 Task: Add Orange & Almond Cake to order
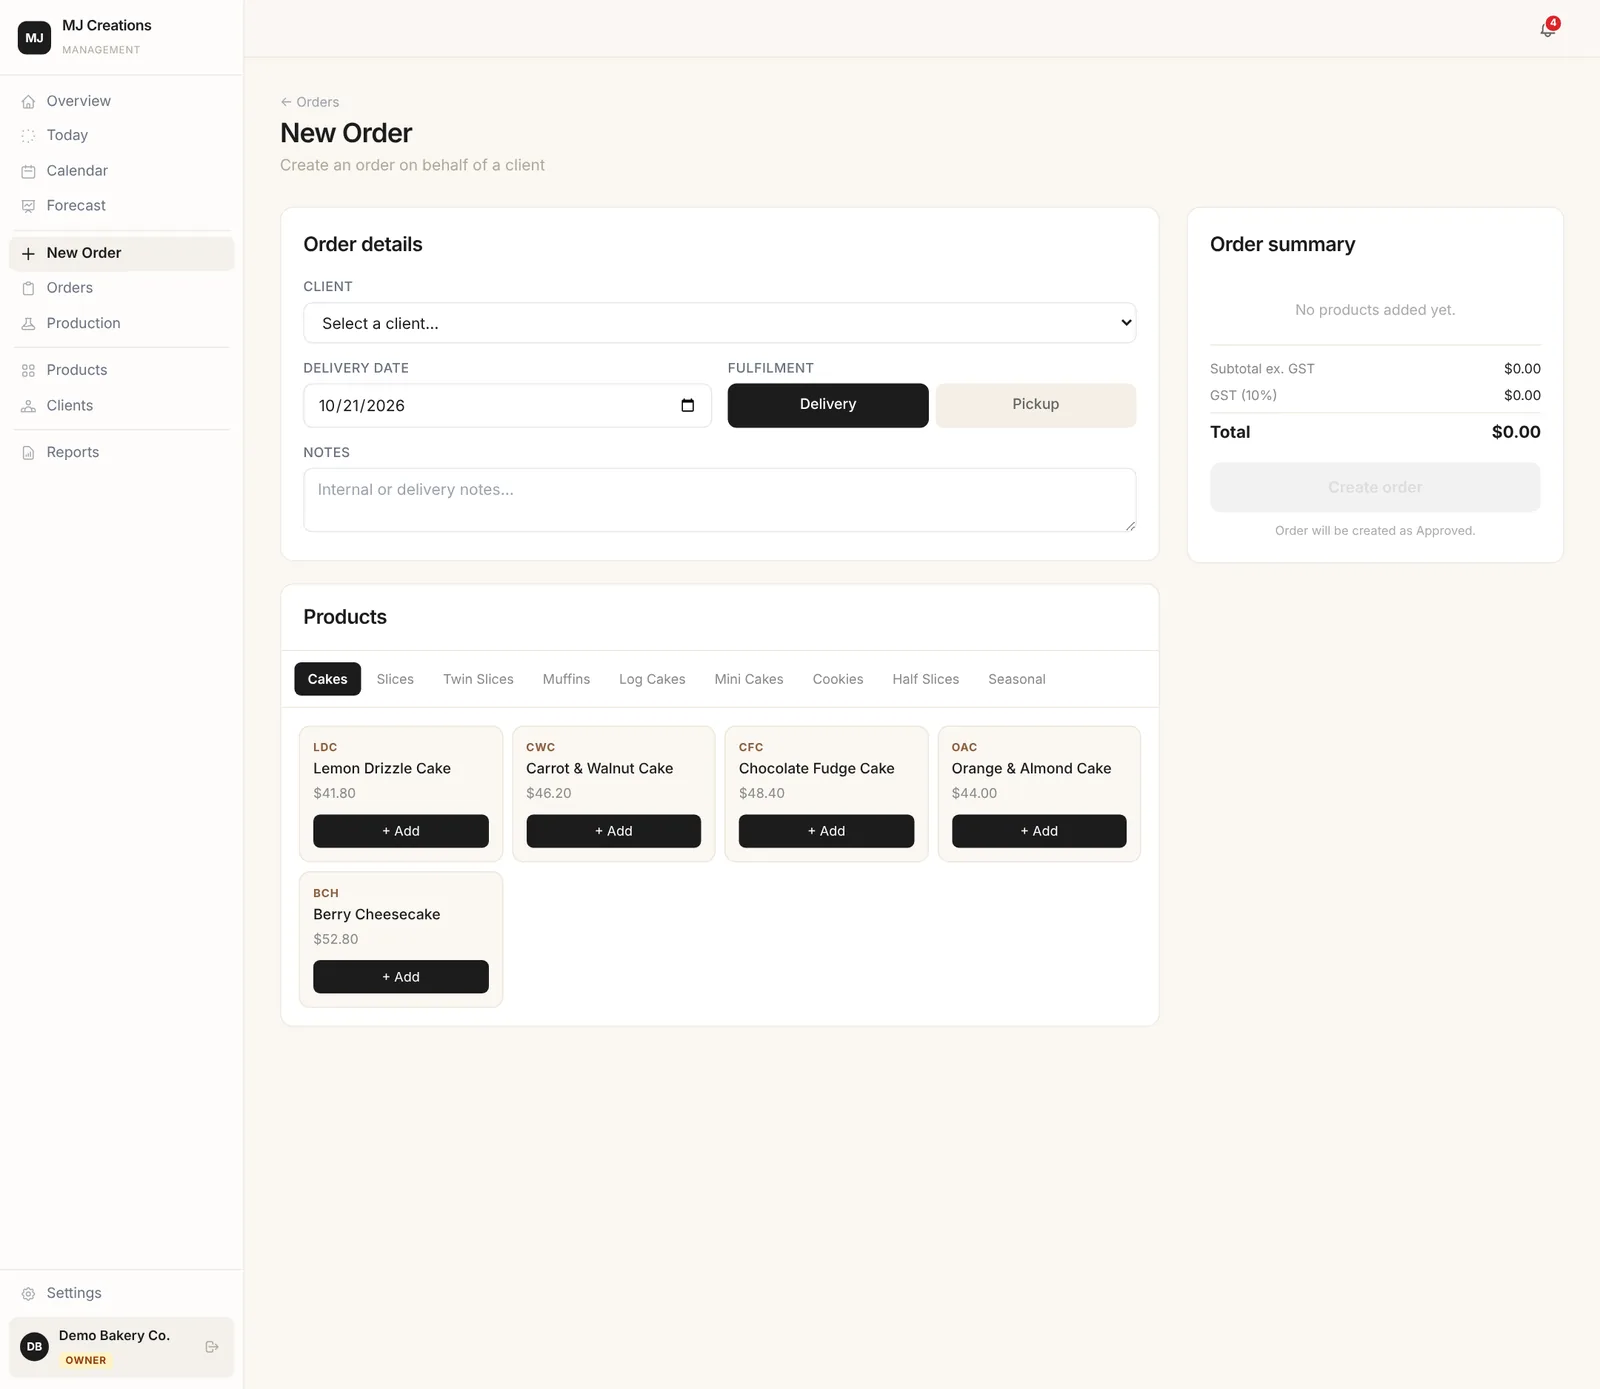(1039, 831)
